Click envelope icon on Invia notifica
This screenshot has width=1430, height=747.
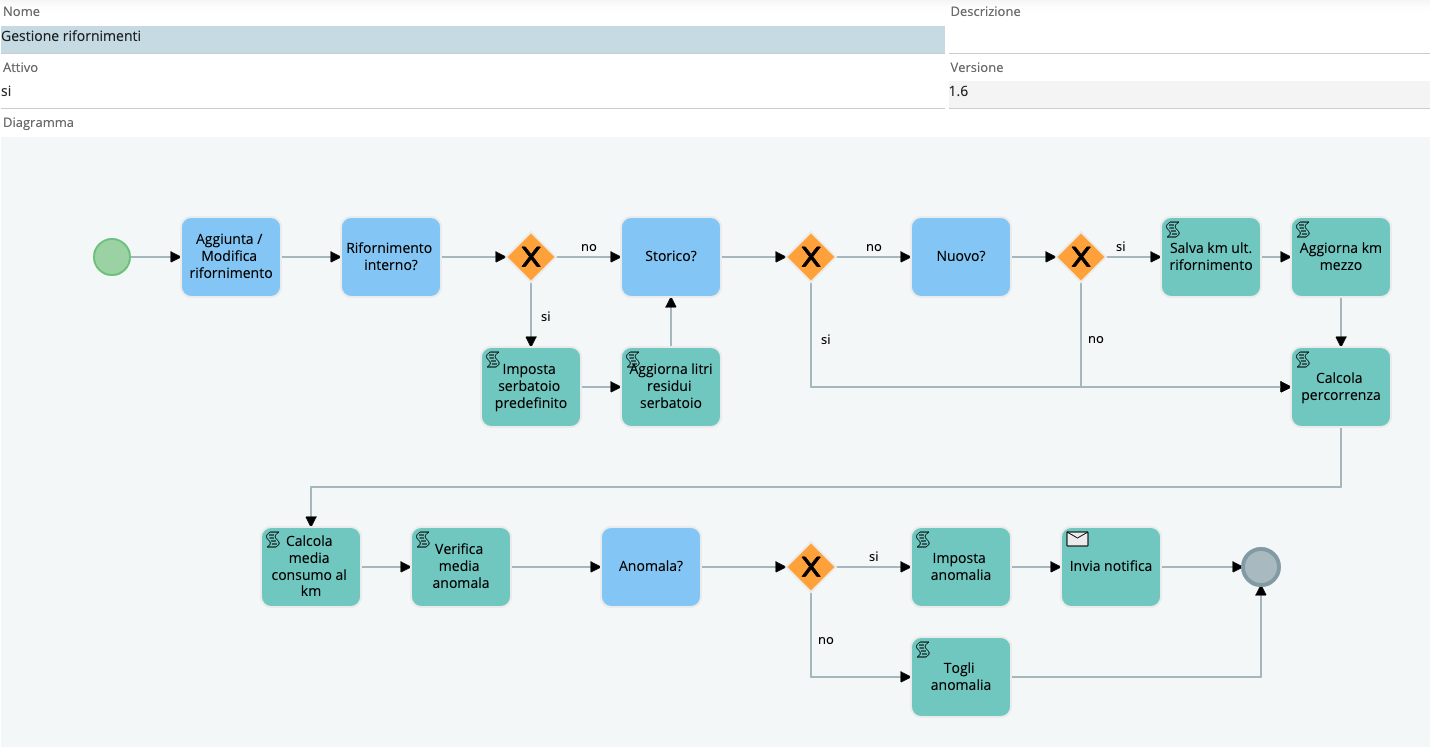pyautogui.click(x=1077, y=539)
